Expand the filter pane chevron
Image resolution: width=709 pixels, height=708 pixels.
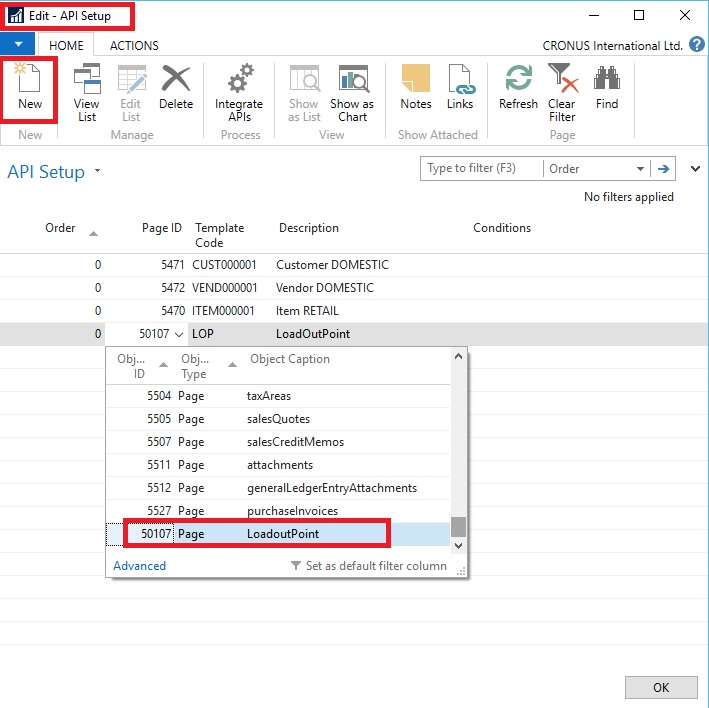(696, 168)
